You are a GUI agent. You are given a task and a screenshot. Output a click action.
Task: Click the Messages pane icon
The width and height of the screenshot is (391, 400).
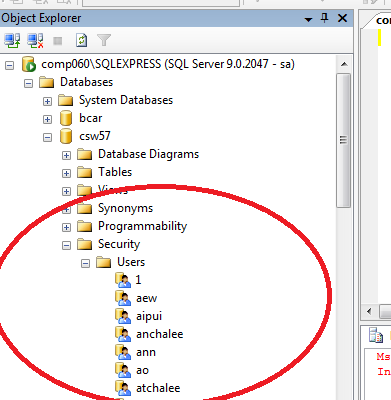[375, 335]
